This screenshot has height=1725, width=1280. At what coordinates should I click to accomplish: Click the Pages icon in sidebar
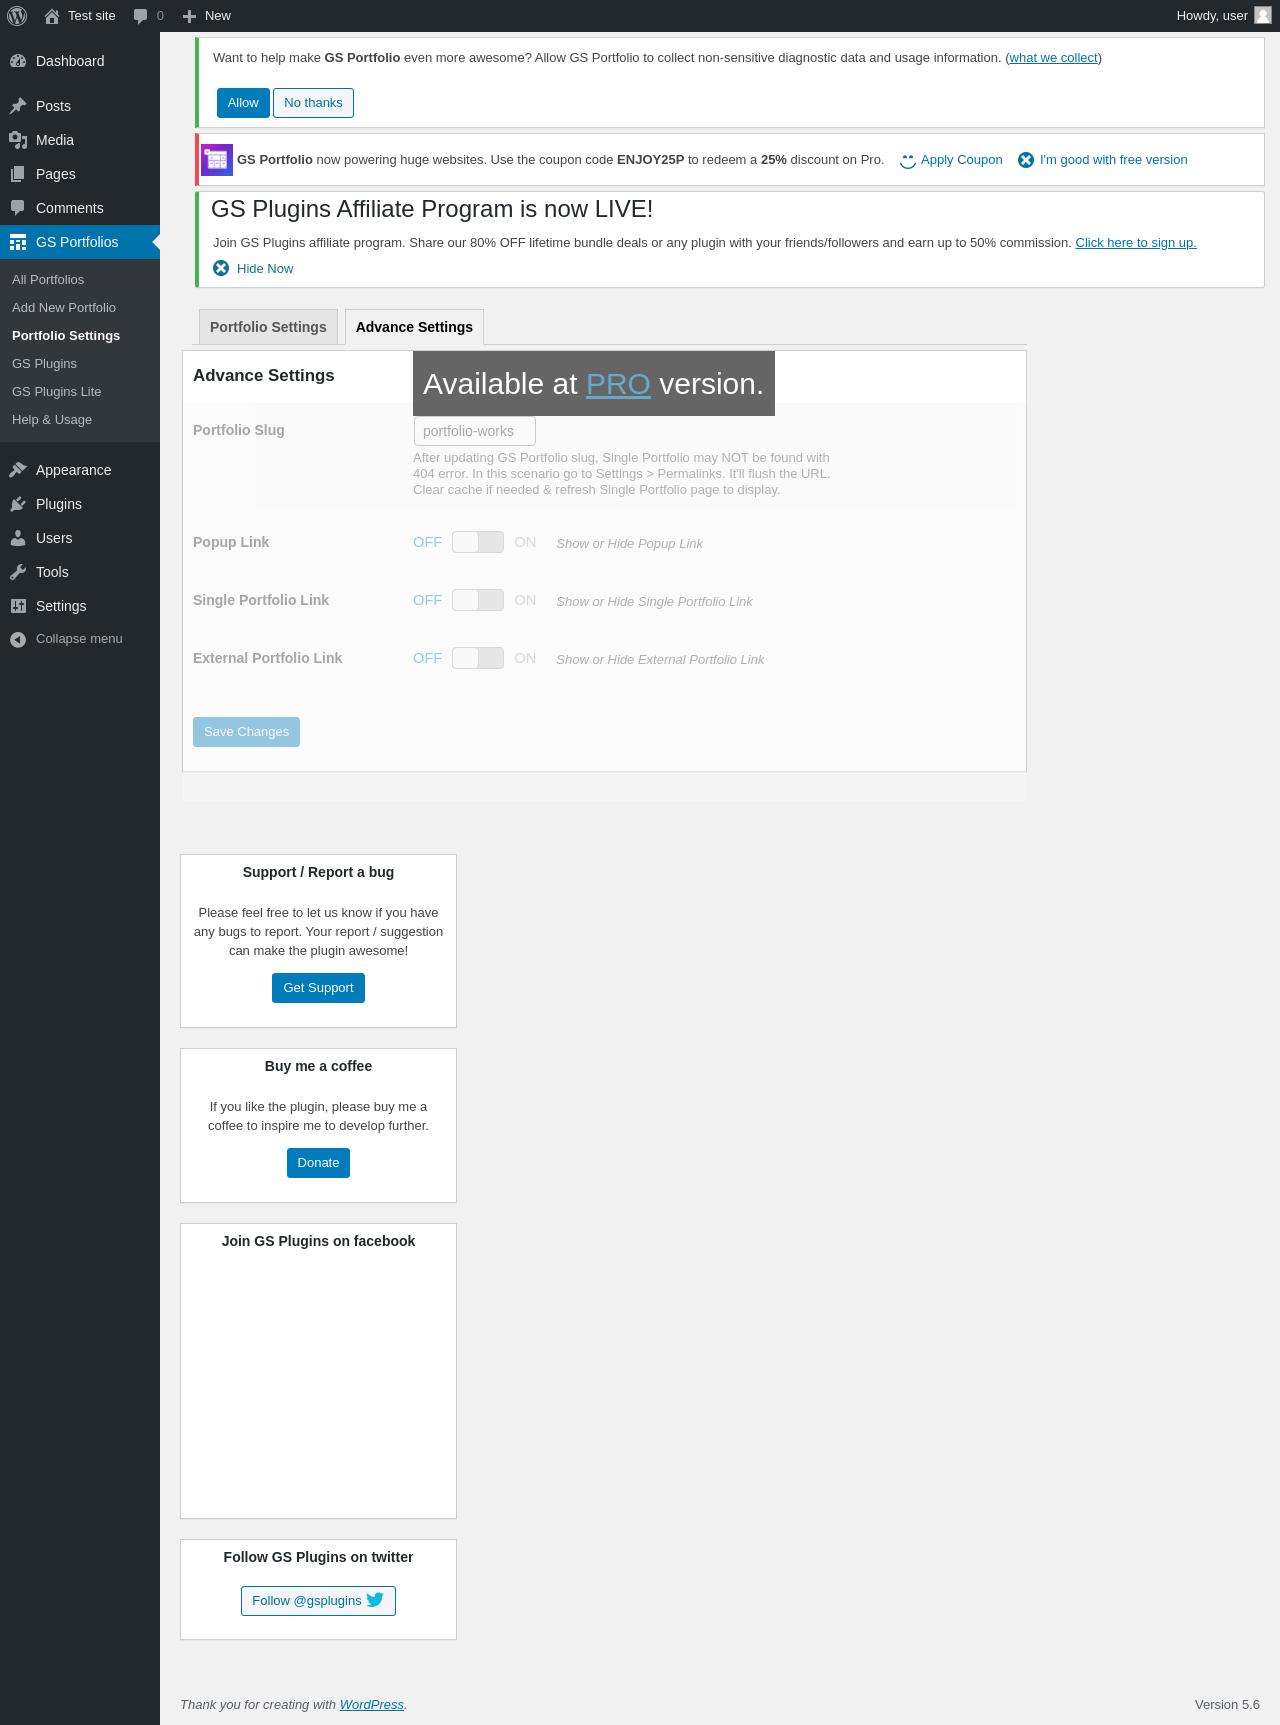click(x=18, y=174)
